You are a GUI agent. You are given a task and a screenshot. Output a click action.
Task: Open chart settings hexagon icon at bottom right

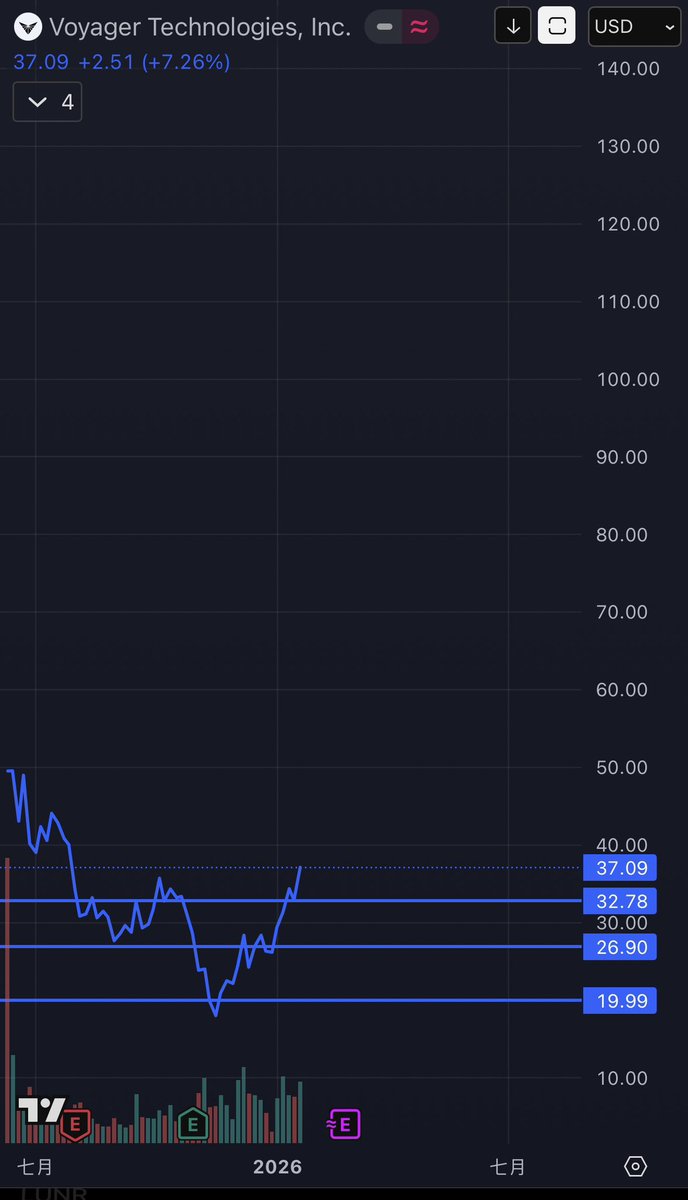[x=635, y=1166]
